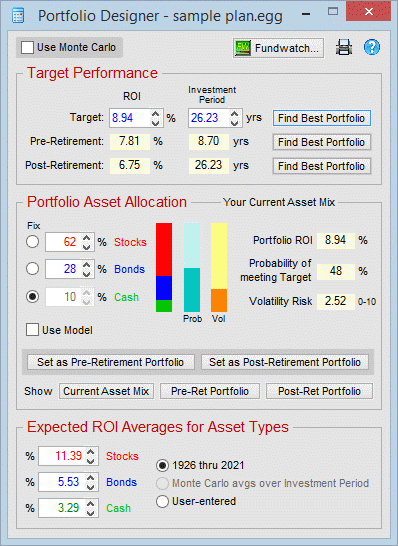The width and height of the screenshot is (398, 546).
Task: Click the Portfolio Designer title bar icon
Action: click(x=18, y=16)
